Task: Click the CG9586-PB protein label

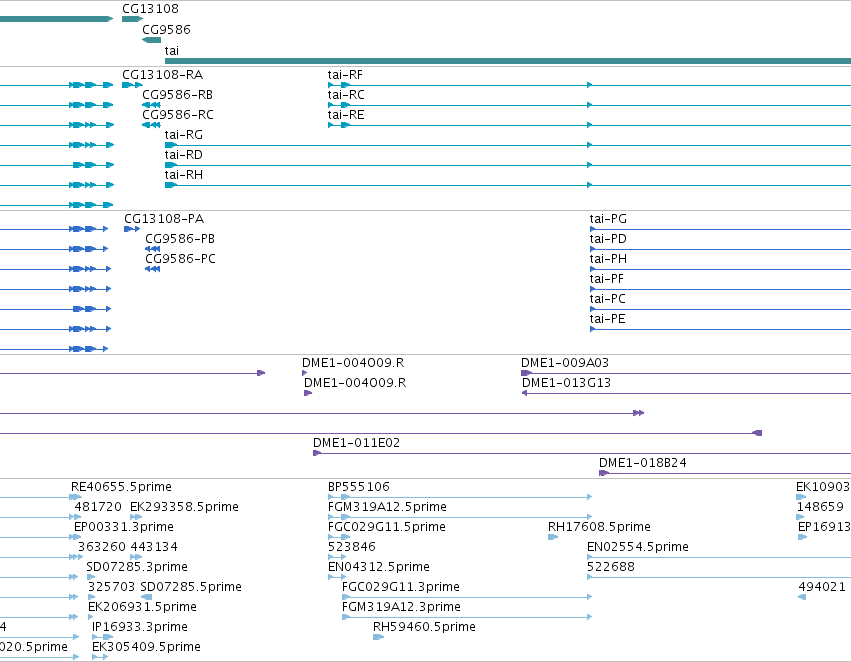Action: 180,239
